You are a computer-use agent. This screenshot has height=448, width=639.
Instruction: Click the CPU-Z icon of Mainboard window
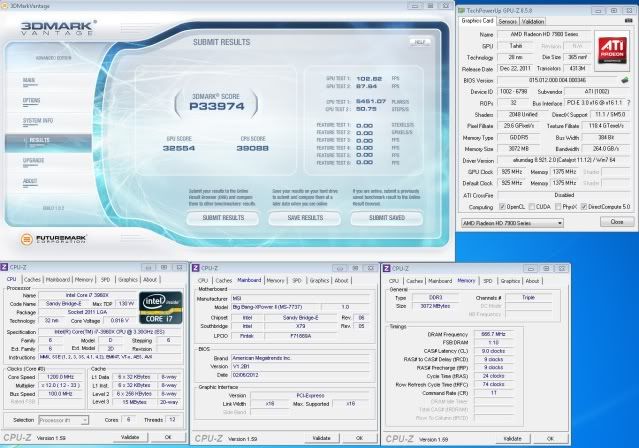tap(196, 268)
